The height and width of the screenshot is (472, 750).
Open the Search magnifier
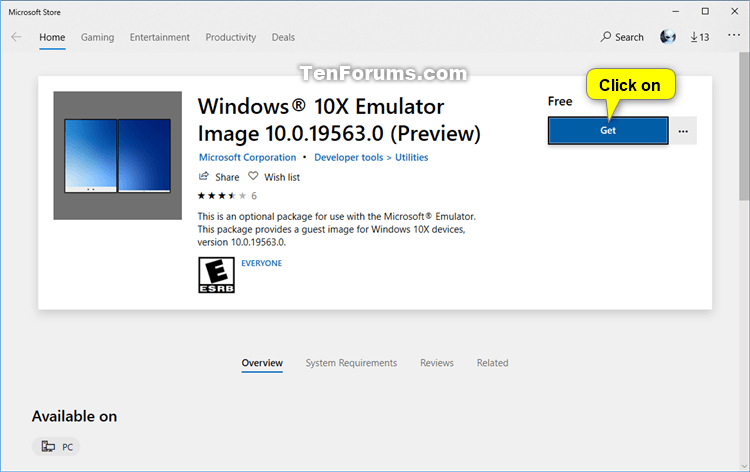click(x=606, y=37)
